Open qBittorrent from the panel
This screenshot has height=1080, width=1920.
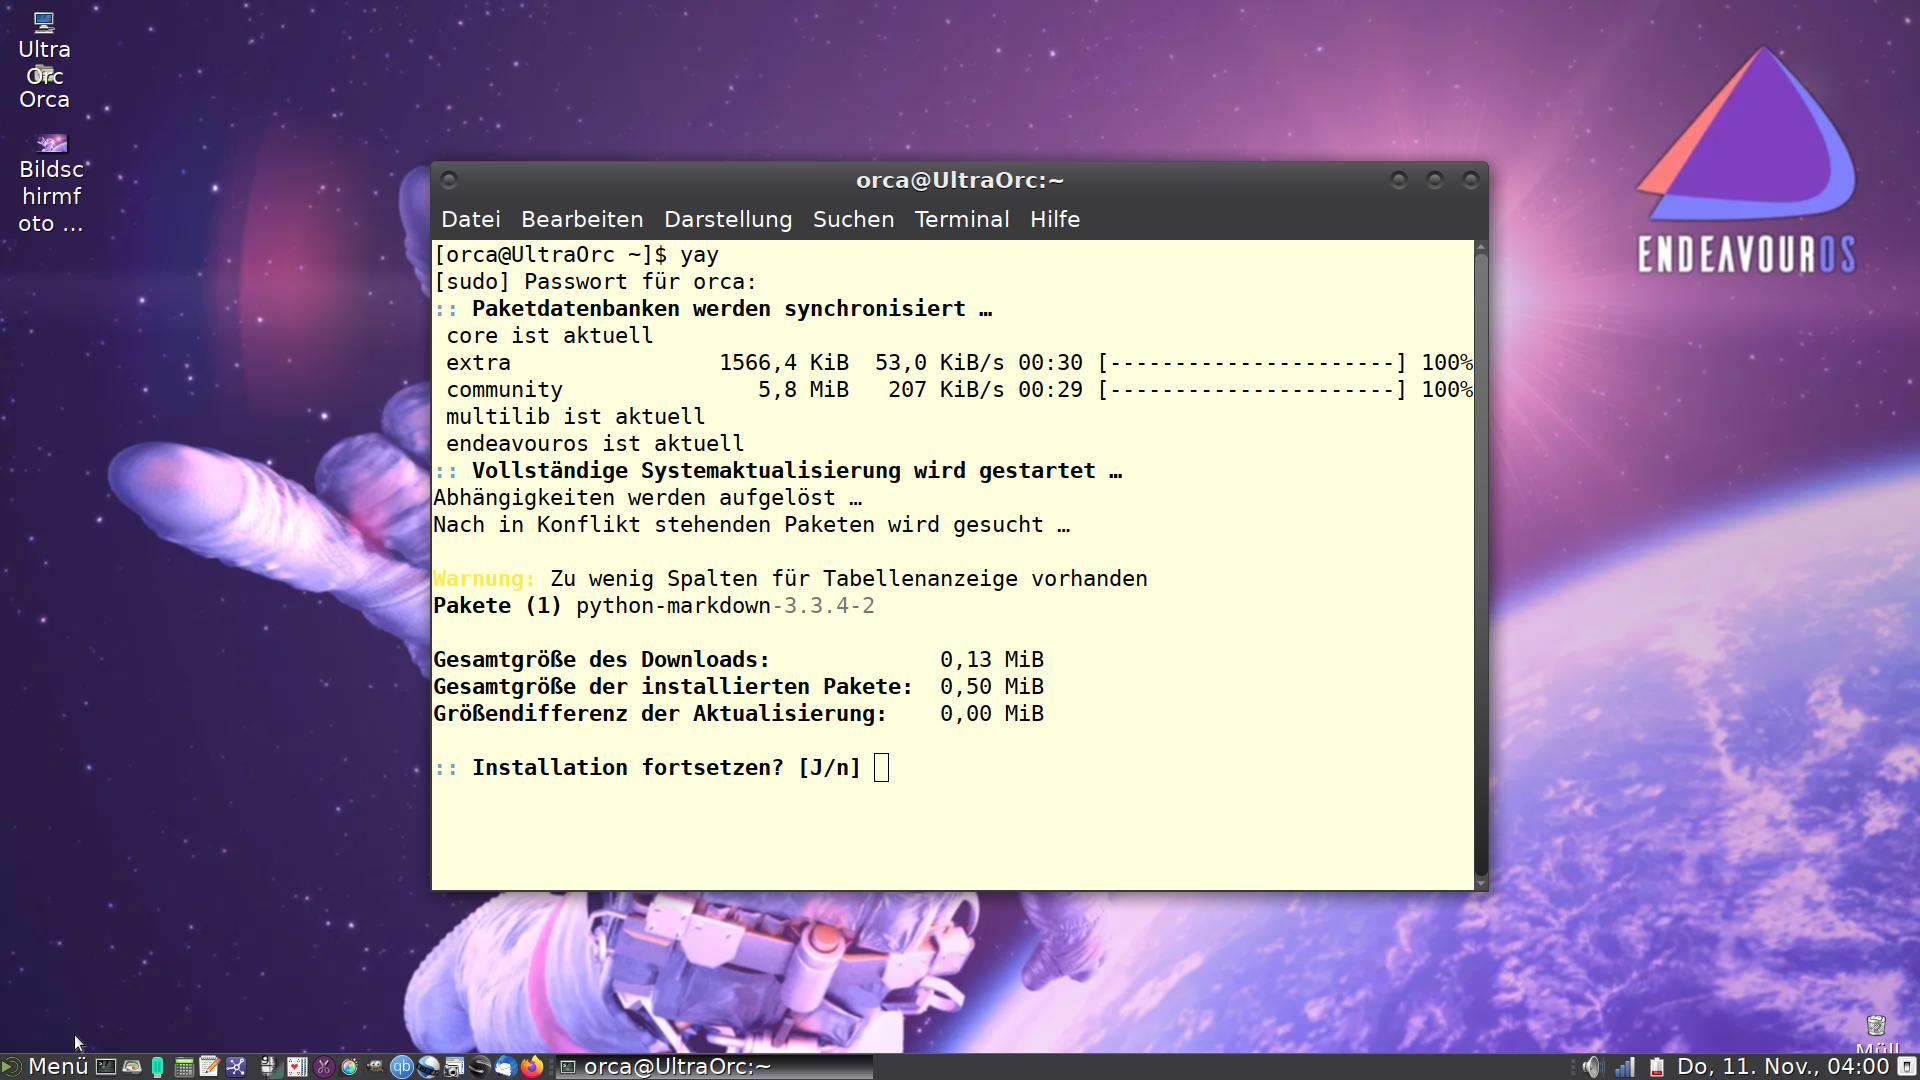tap(402, 1067)
